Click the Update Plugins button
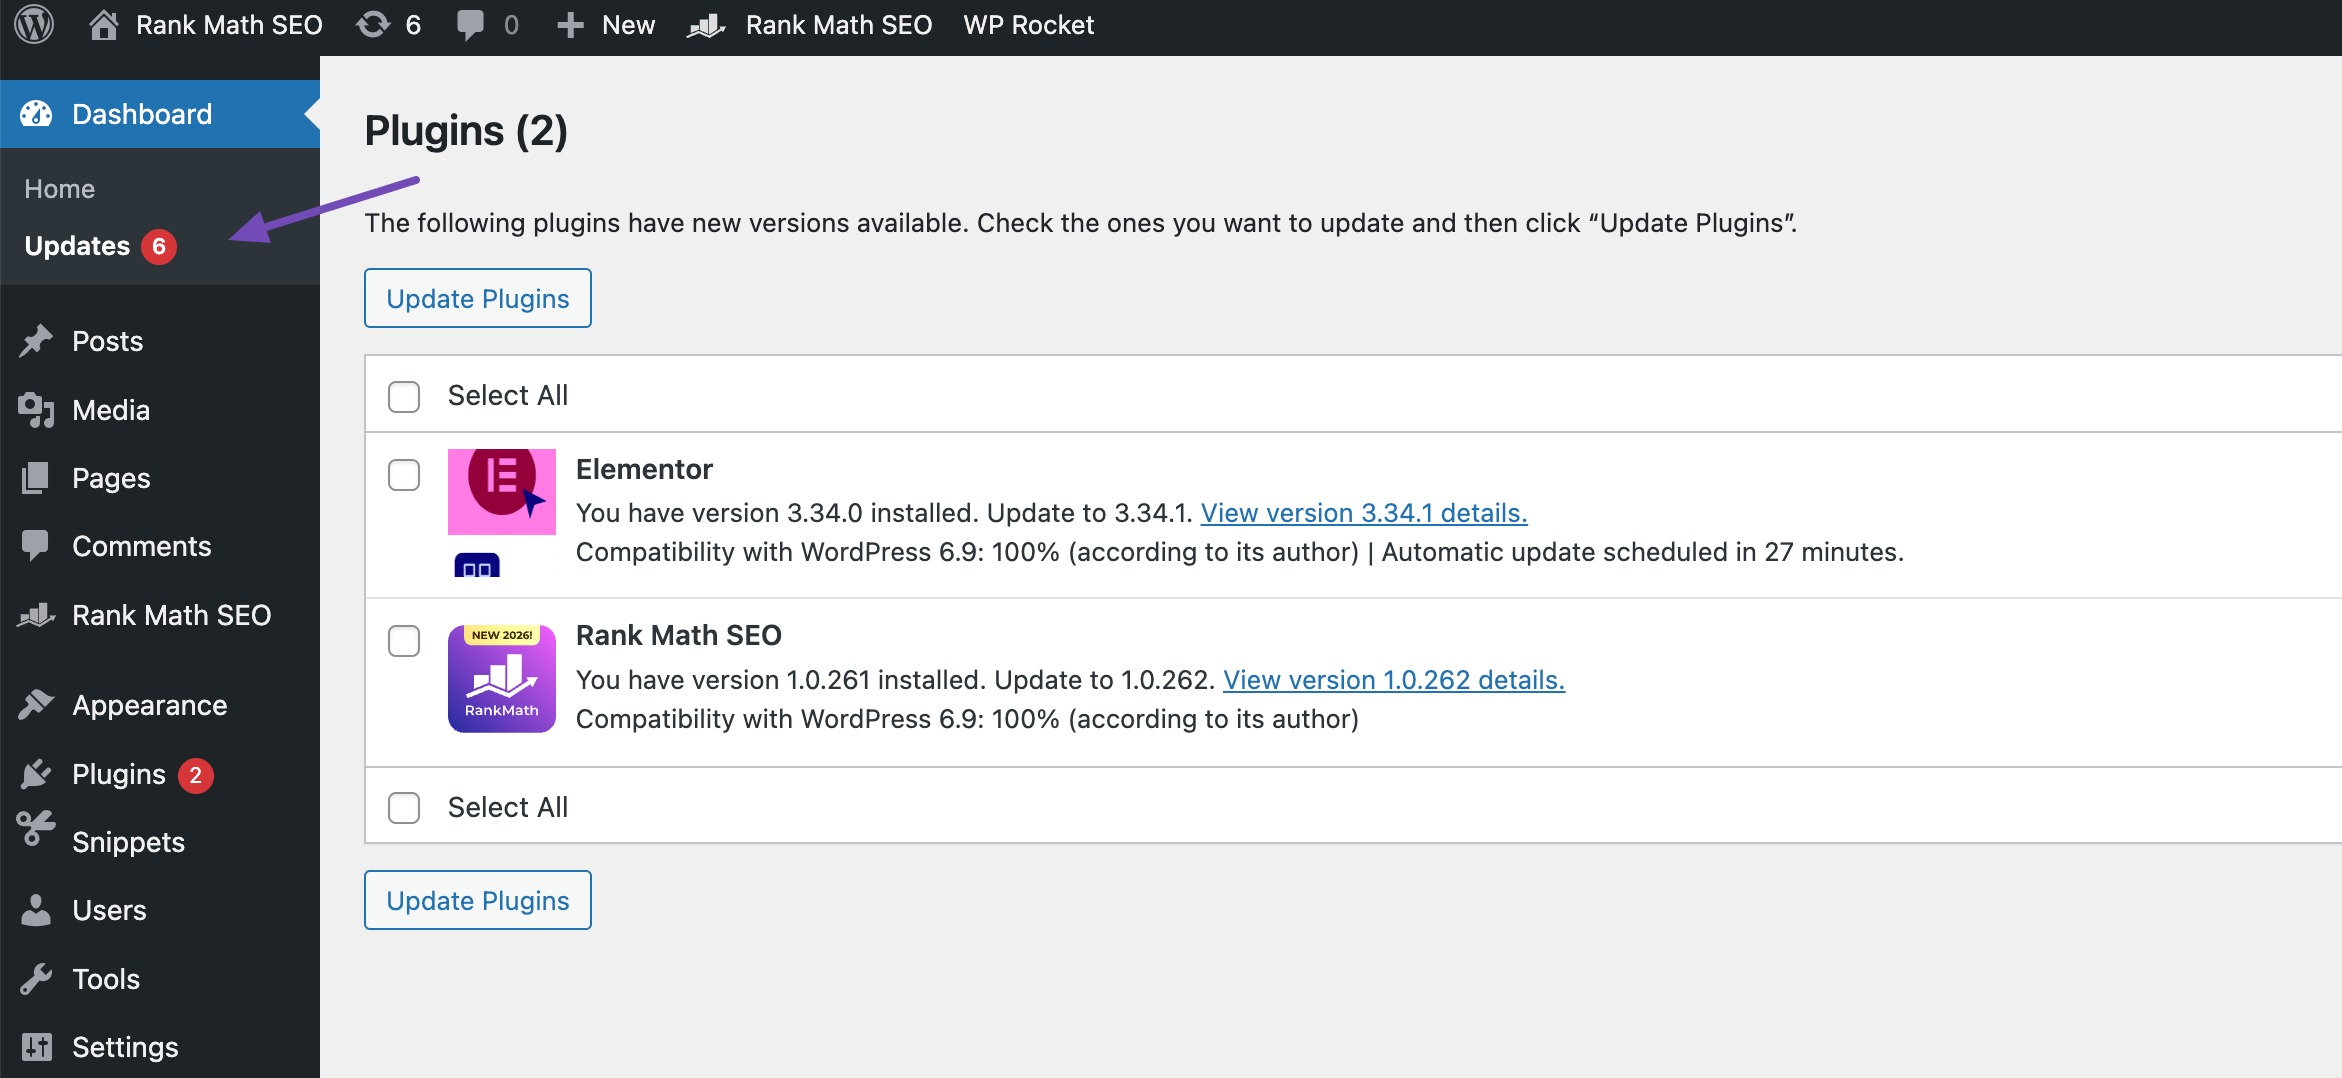The image size is (2342, 1078). (x=477, y=297)
